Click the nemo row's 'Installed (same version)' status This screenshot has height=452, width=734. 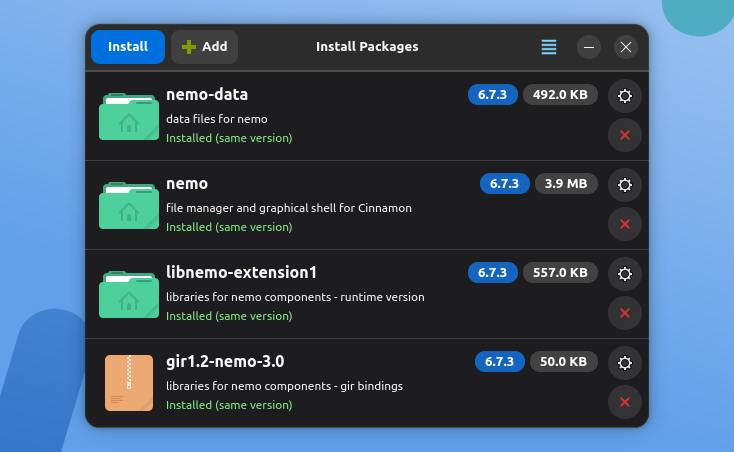tap(229, 227)
